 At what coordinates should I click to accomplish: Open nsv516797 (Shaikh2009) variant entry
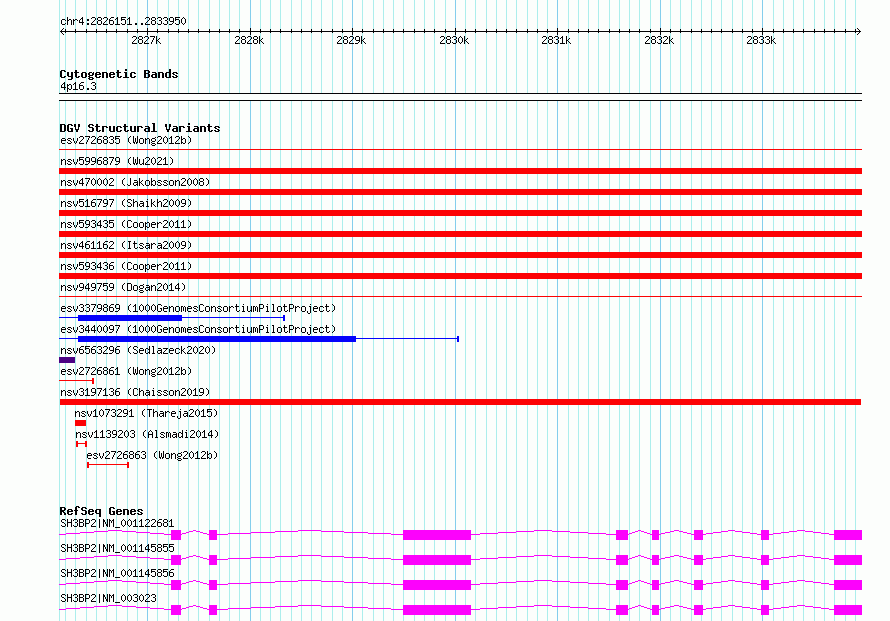point(126,203)
